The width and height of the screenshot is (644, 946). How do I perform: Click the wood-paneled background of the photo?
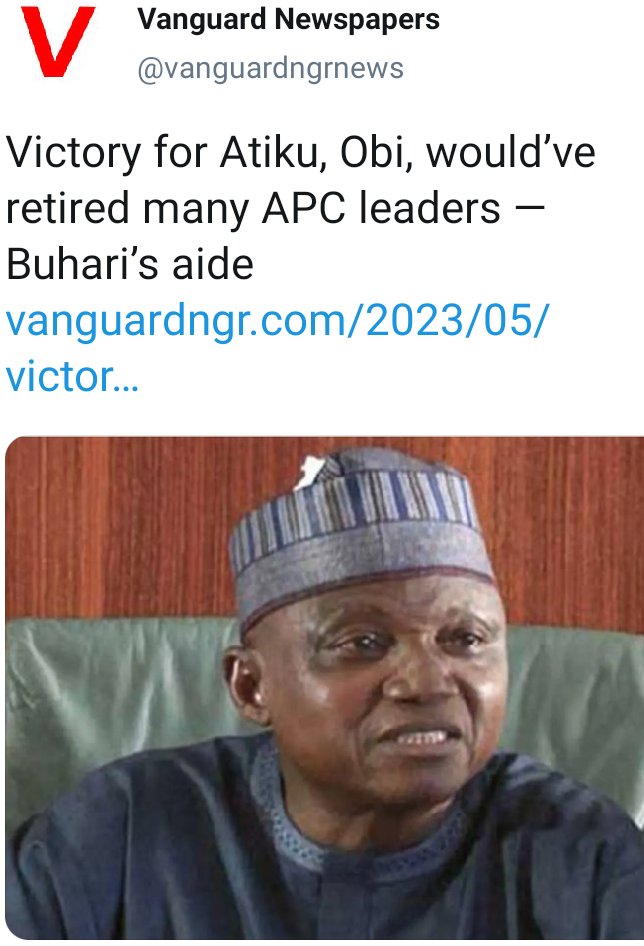(120, 520)
